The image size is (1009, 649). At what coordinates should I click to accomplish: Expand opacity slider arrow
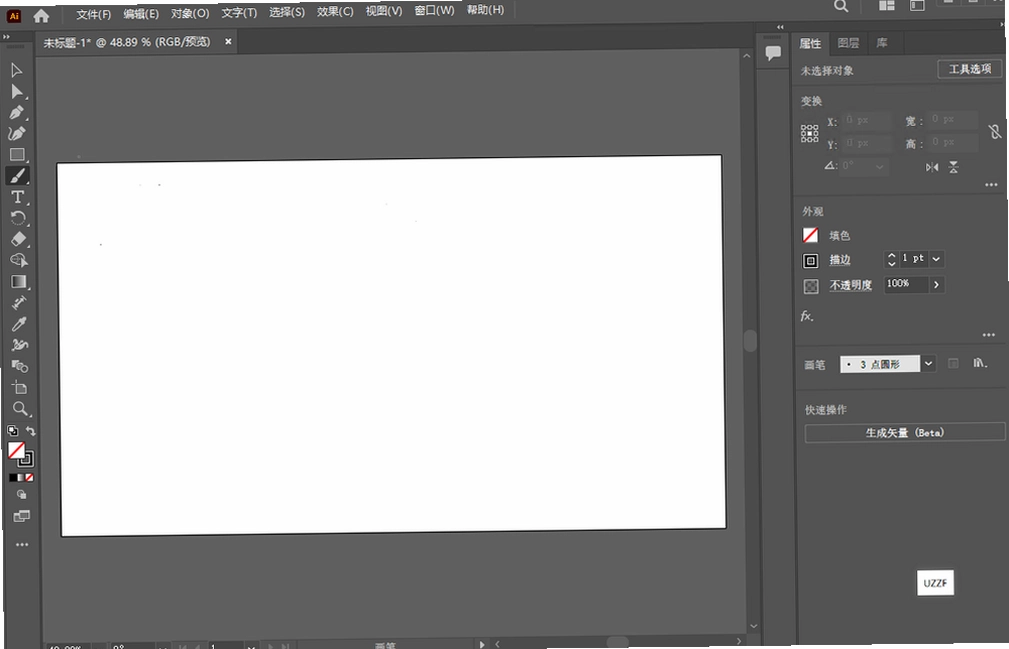coord(936,284)
